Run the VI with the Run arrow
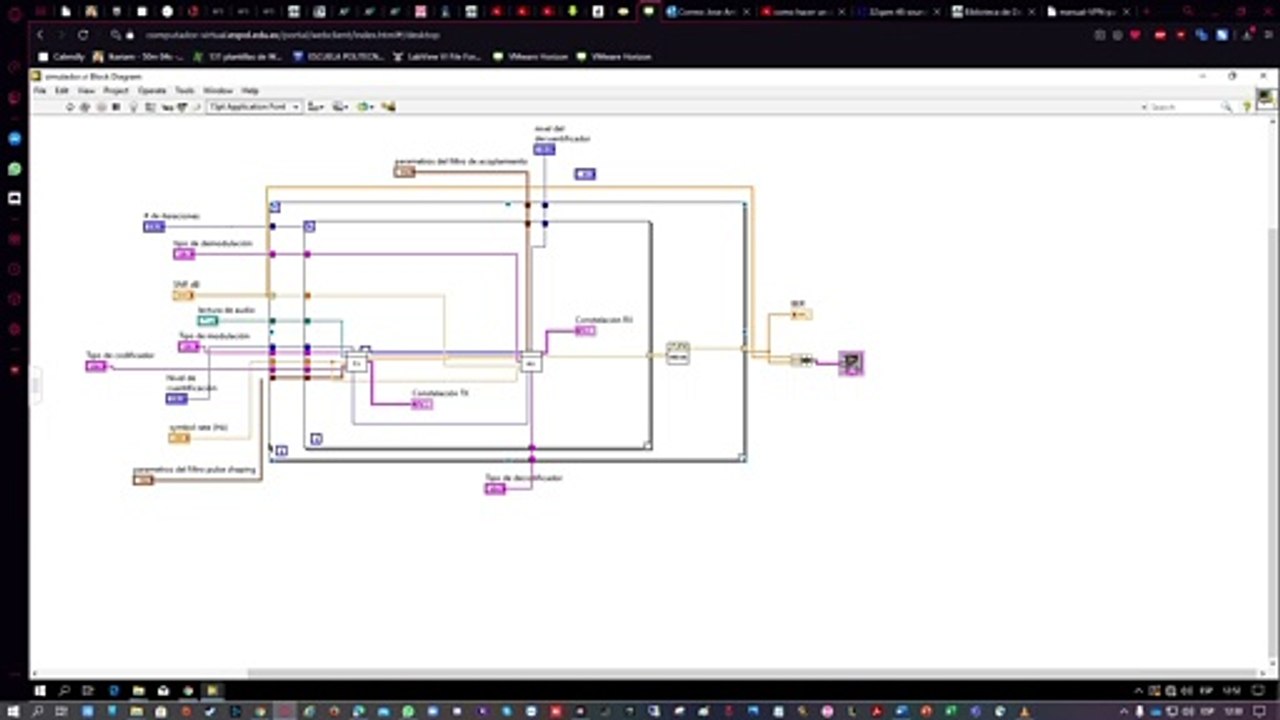The image size is (1280, 720). click(x=70, y=107)
